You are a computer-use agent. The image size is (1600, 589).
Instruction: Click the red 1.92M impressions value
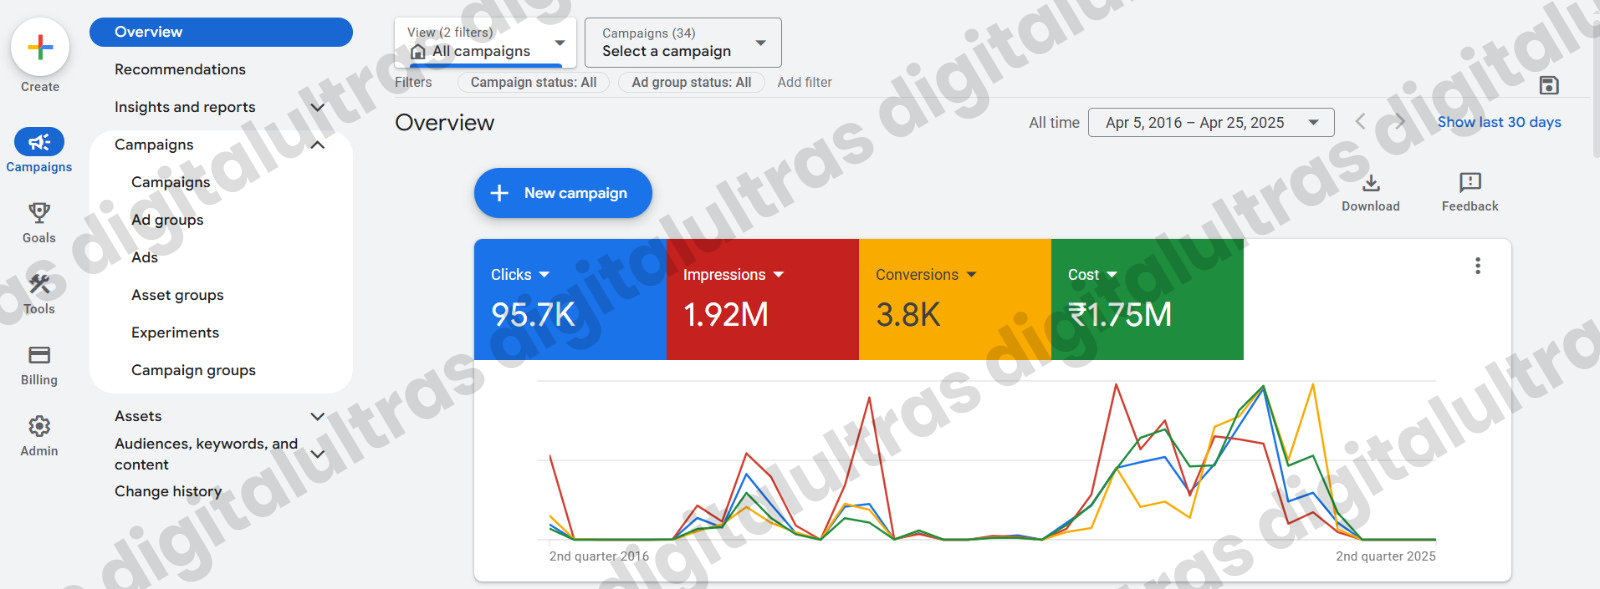click(726, 315)
